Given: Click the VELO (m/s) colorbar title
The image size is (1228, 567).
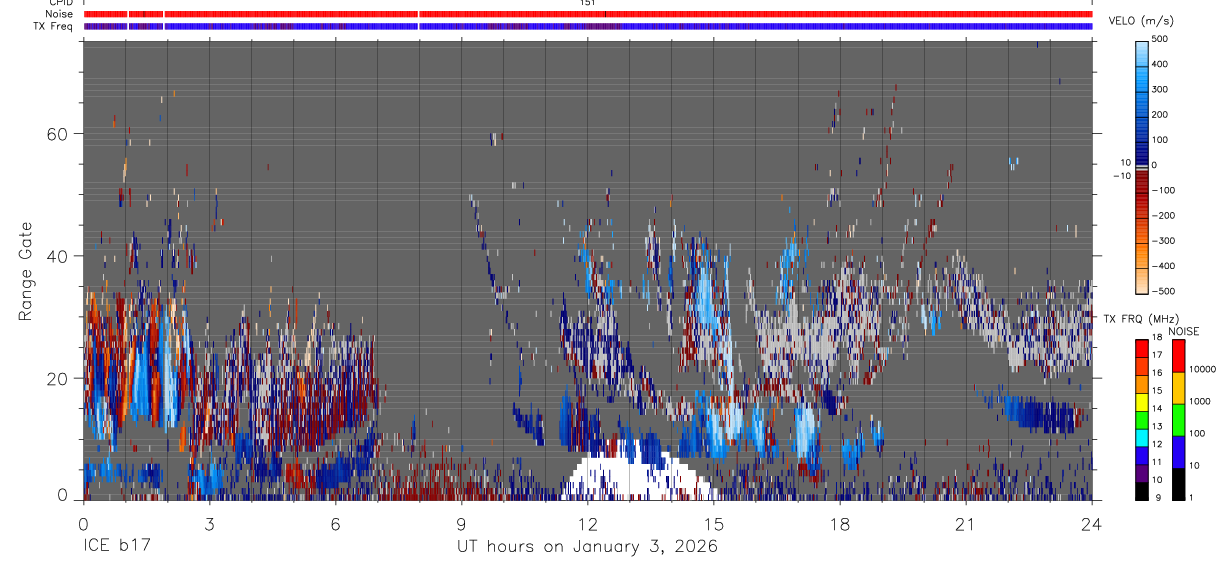Looking at the screenshot, I should (x=1141, y=21).
